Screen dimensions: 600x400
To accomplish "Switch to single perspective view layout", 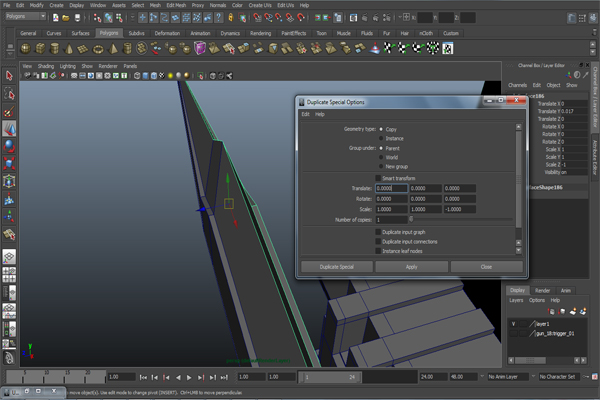I will click(9, 256).
